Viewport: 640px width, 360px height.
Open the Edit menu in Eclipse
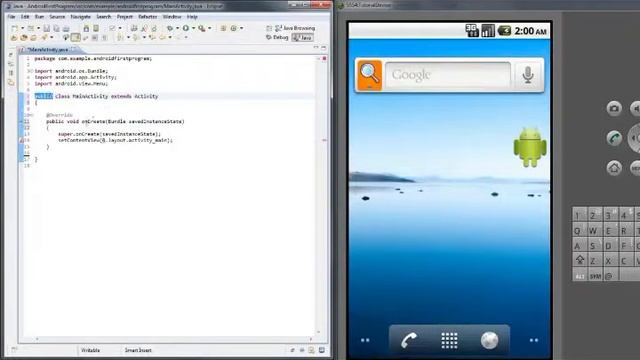click(25, 17)
